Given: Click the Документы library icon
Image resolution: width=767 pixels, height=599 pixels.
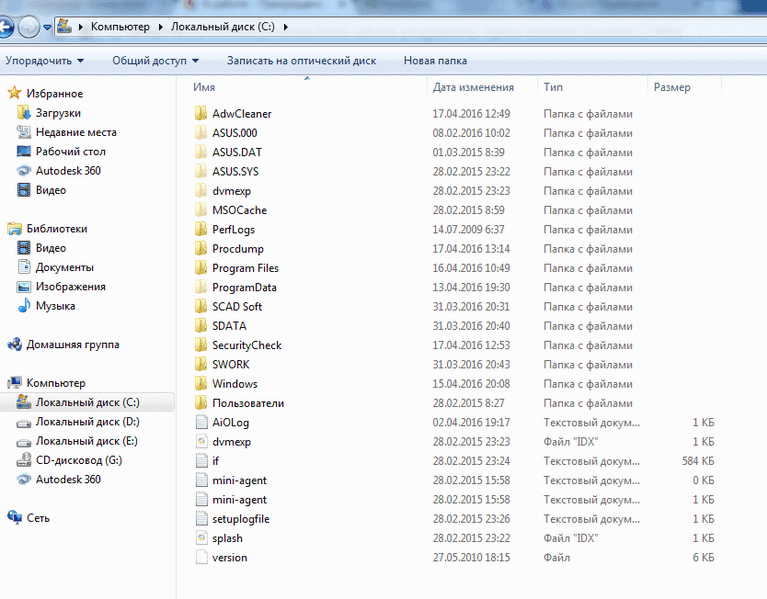Looking at the screenshot, I should (x=23, y=267).
